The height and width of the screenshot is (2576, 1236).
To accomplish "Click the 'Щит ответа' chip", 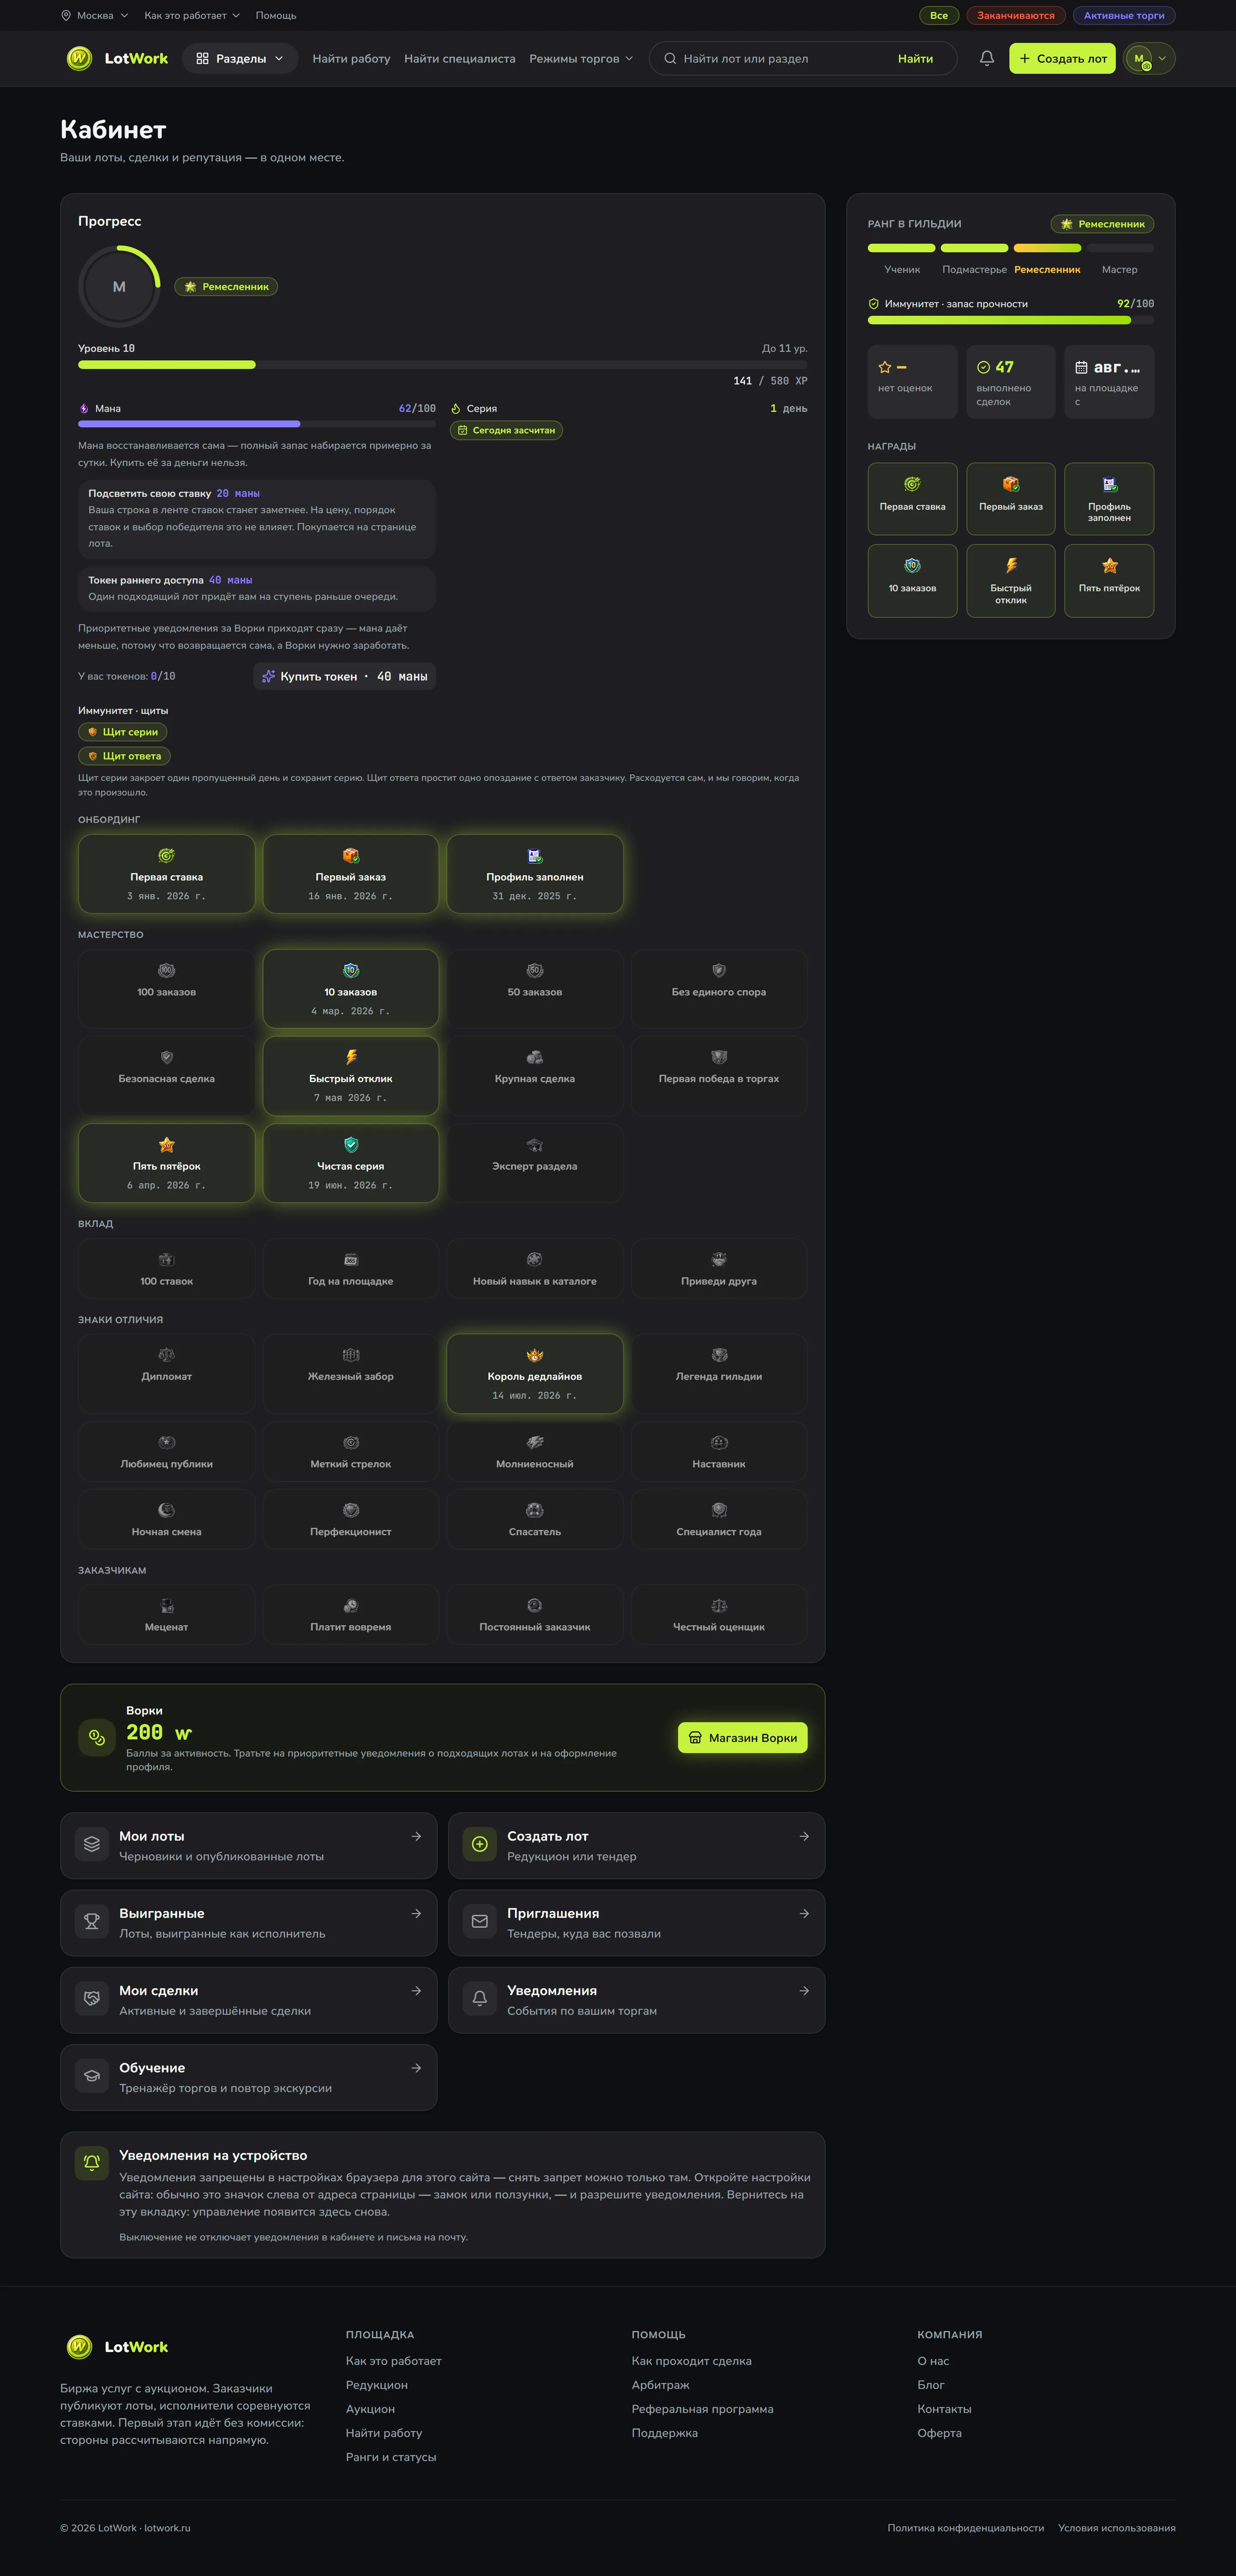I will pyautogui.click(x=125, y=756).
